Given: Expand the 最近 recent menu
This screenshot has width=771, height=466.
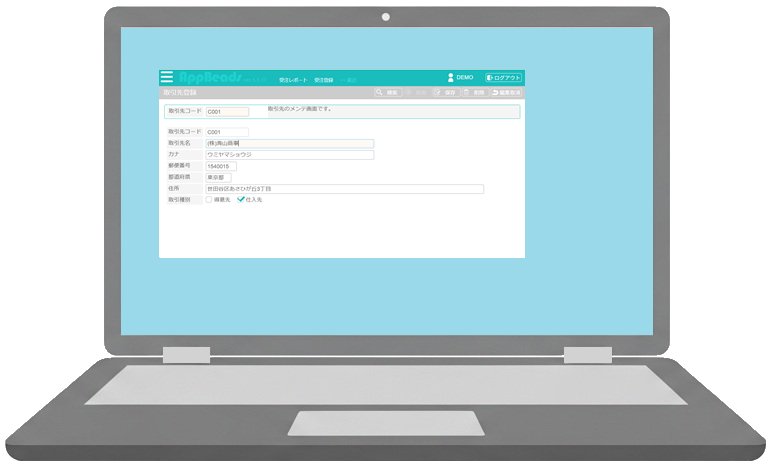Looking at the screenshot, I should click(348, 78).
